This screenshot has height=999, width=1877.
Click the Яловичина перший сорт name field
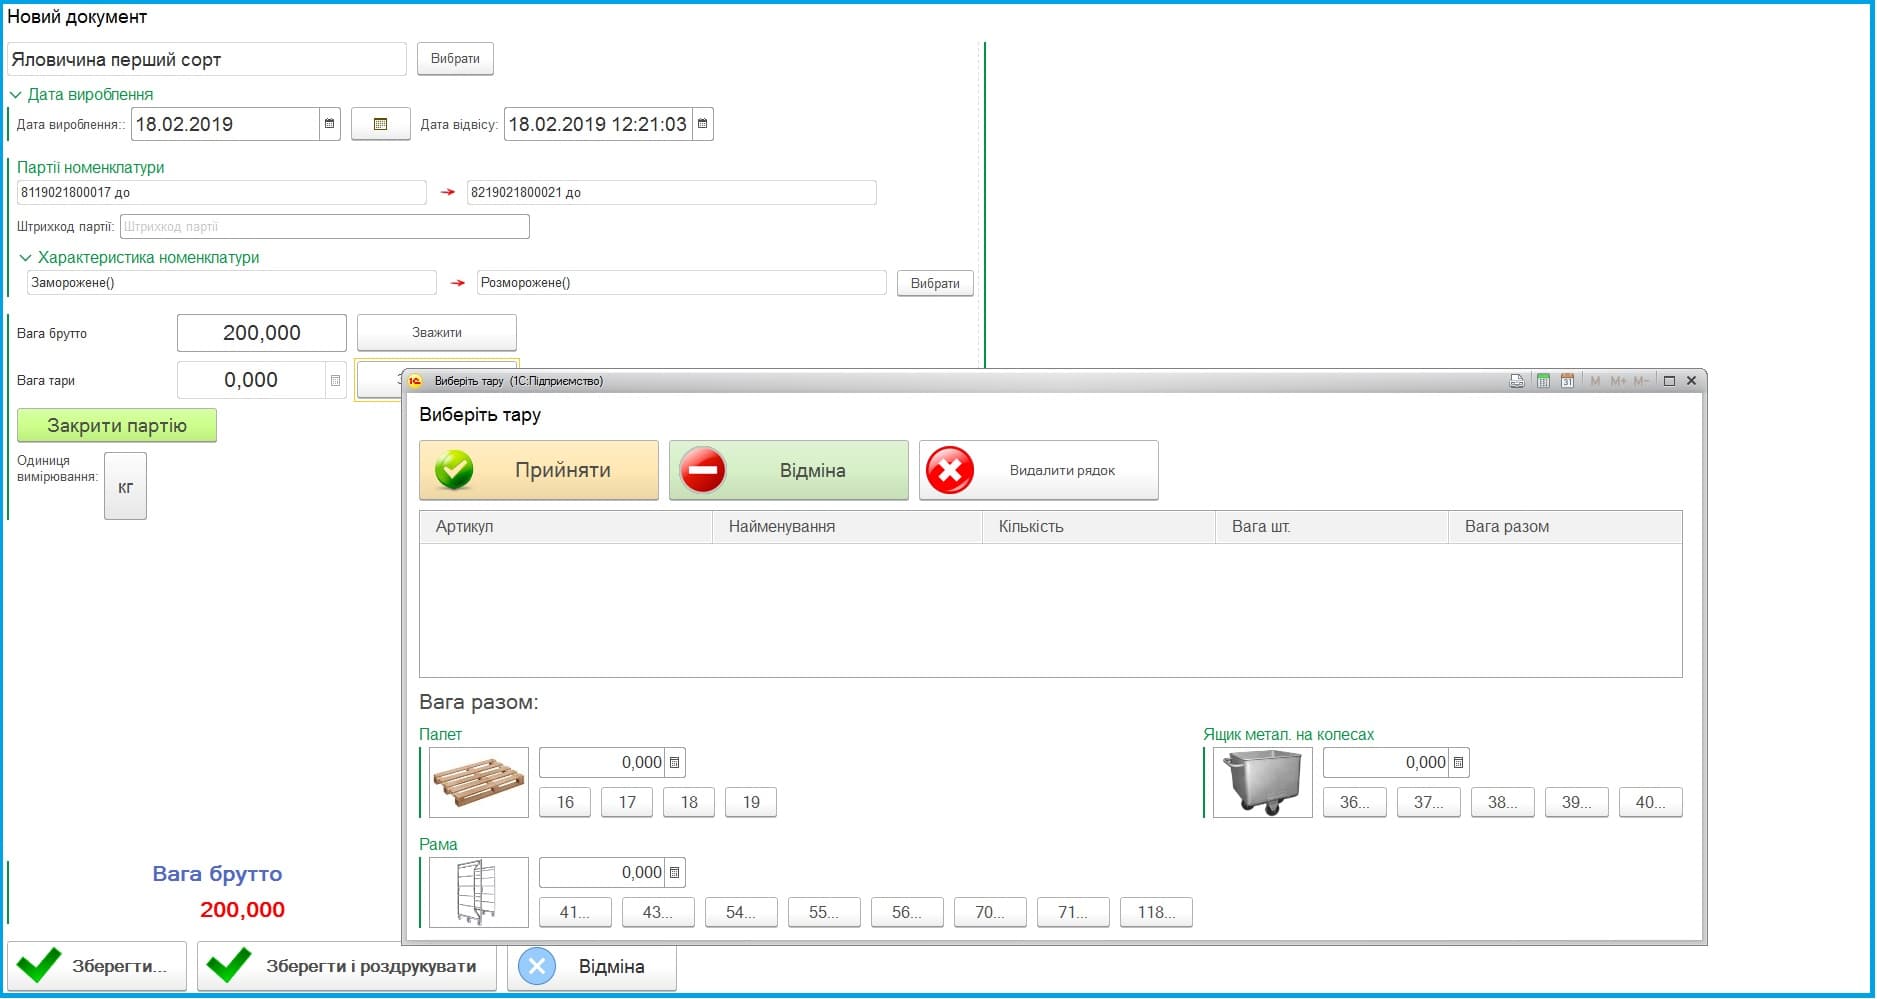[207, 59]
